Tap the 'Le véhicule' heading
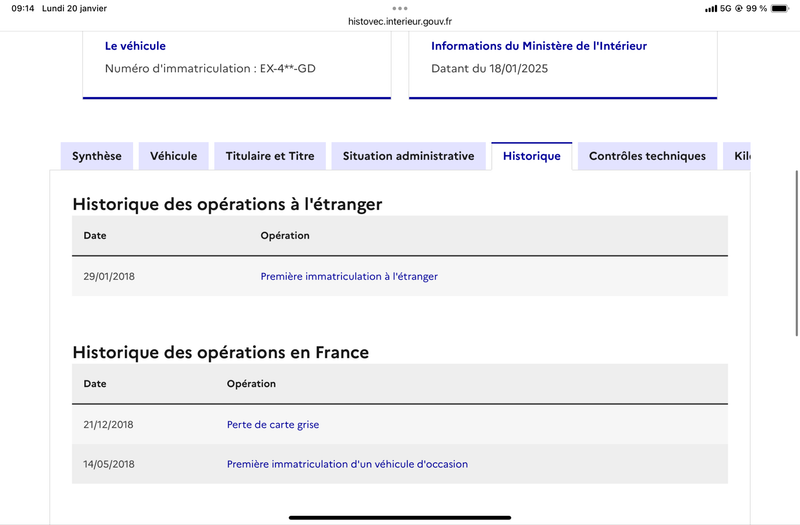 coord(135,46)
